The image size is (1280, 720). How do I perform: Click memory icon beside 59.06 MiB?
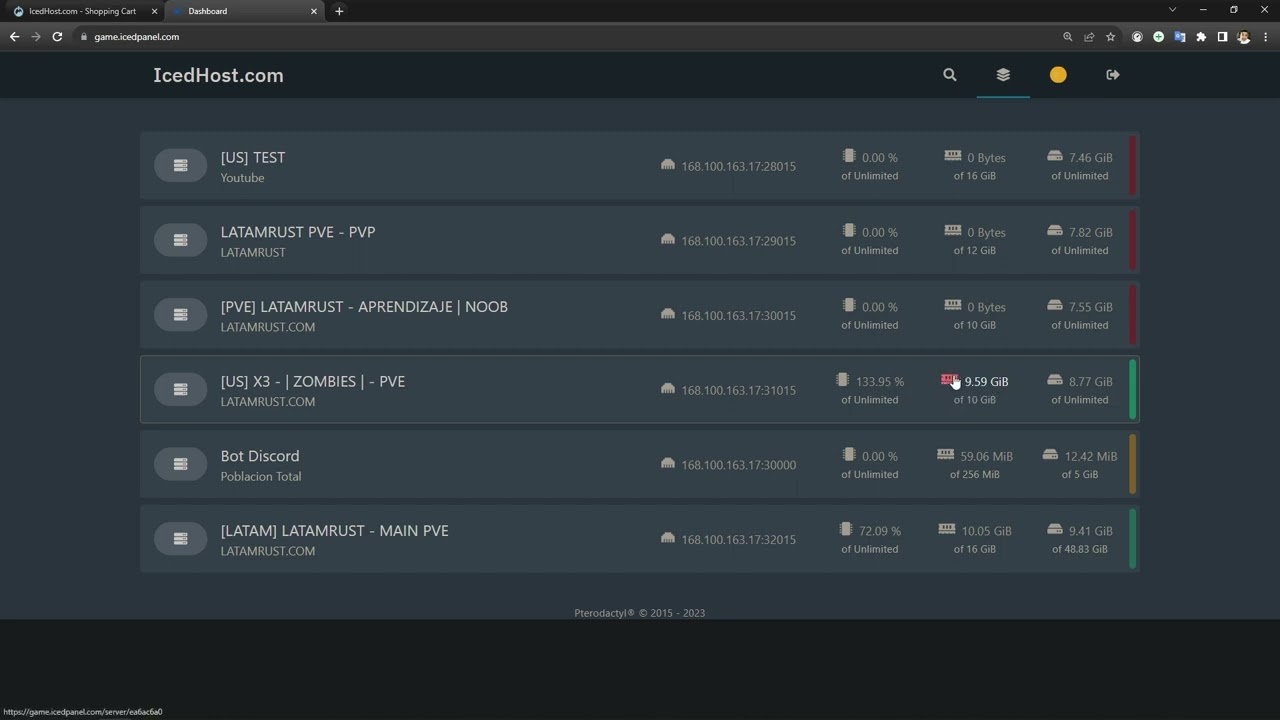(x=945, y=454)
